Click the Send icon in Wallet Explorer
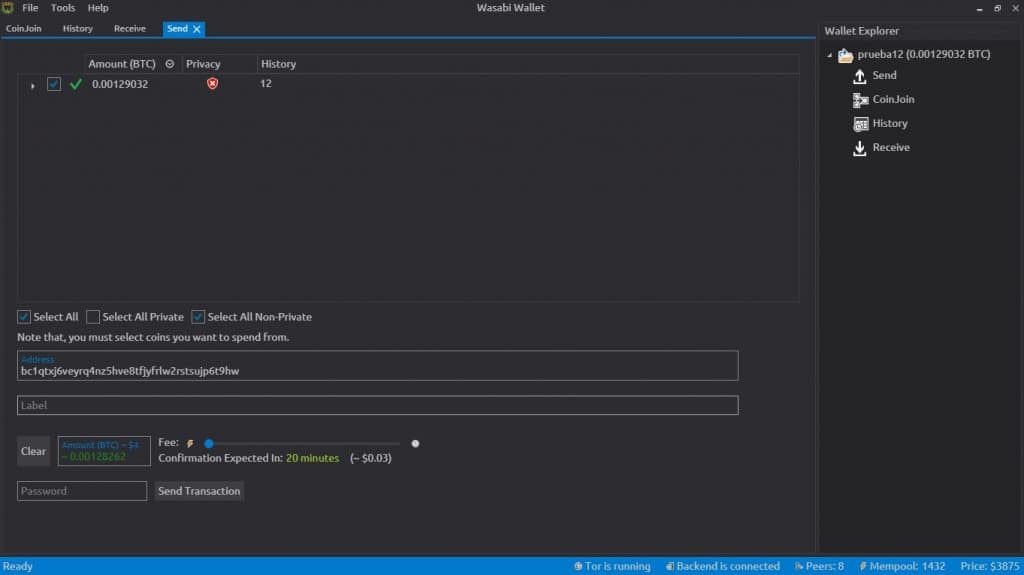1024x575 pixels. click(859, 76)
